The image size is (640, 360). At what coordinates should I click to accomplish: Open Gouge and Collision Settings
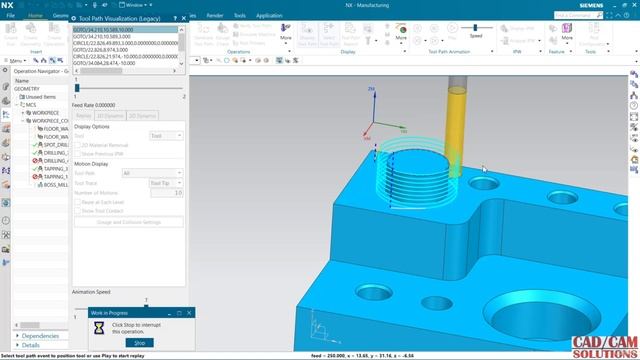[x=129, y=222]
